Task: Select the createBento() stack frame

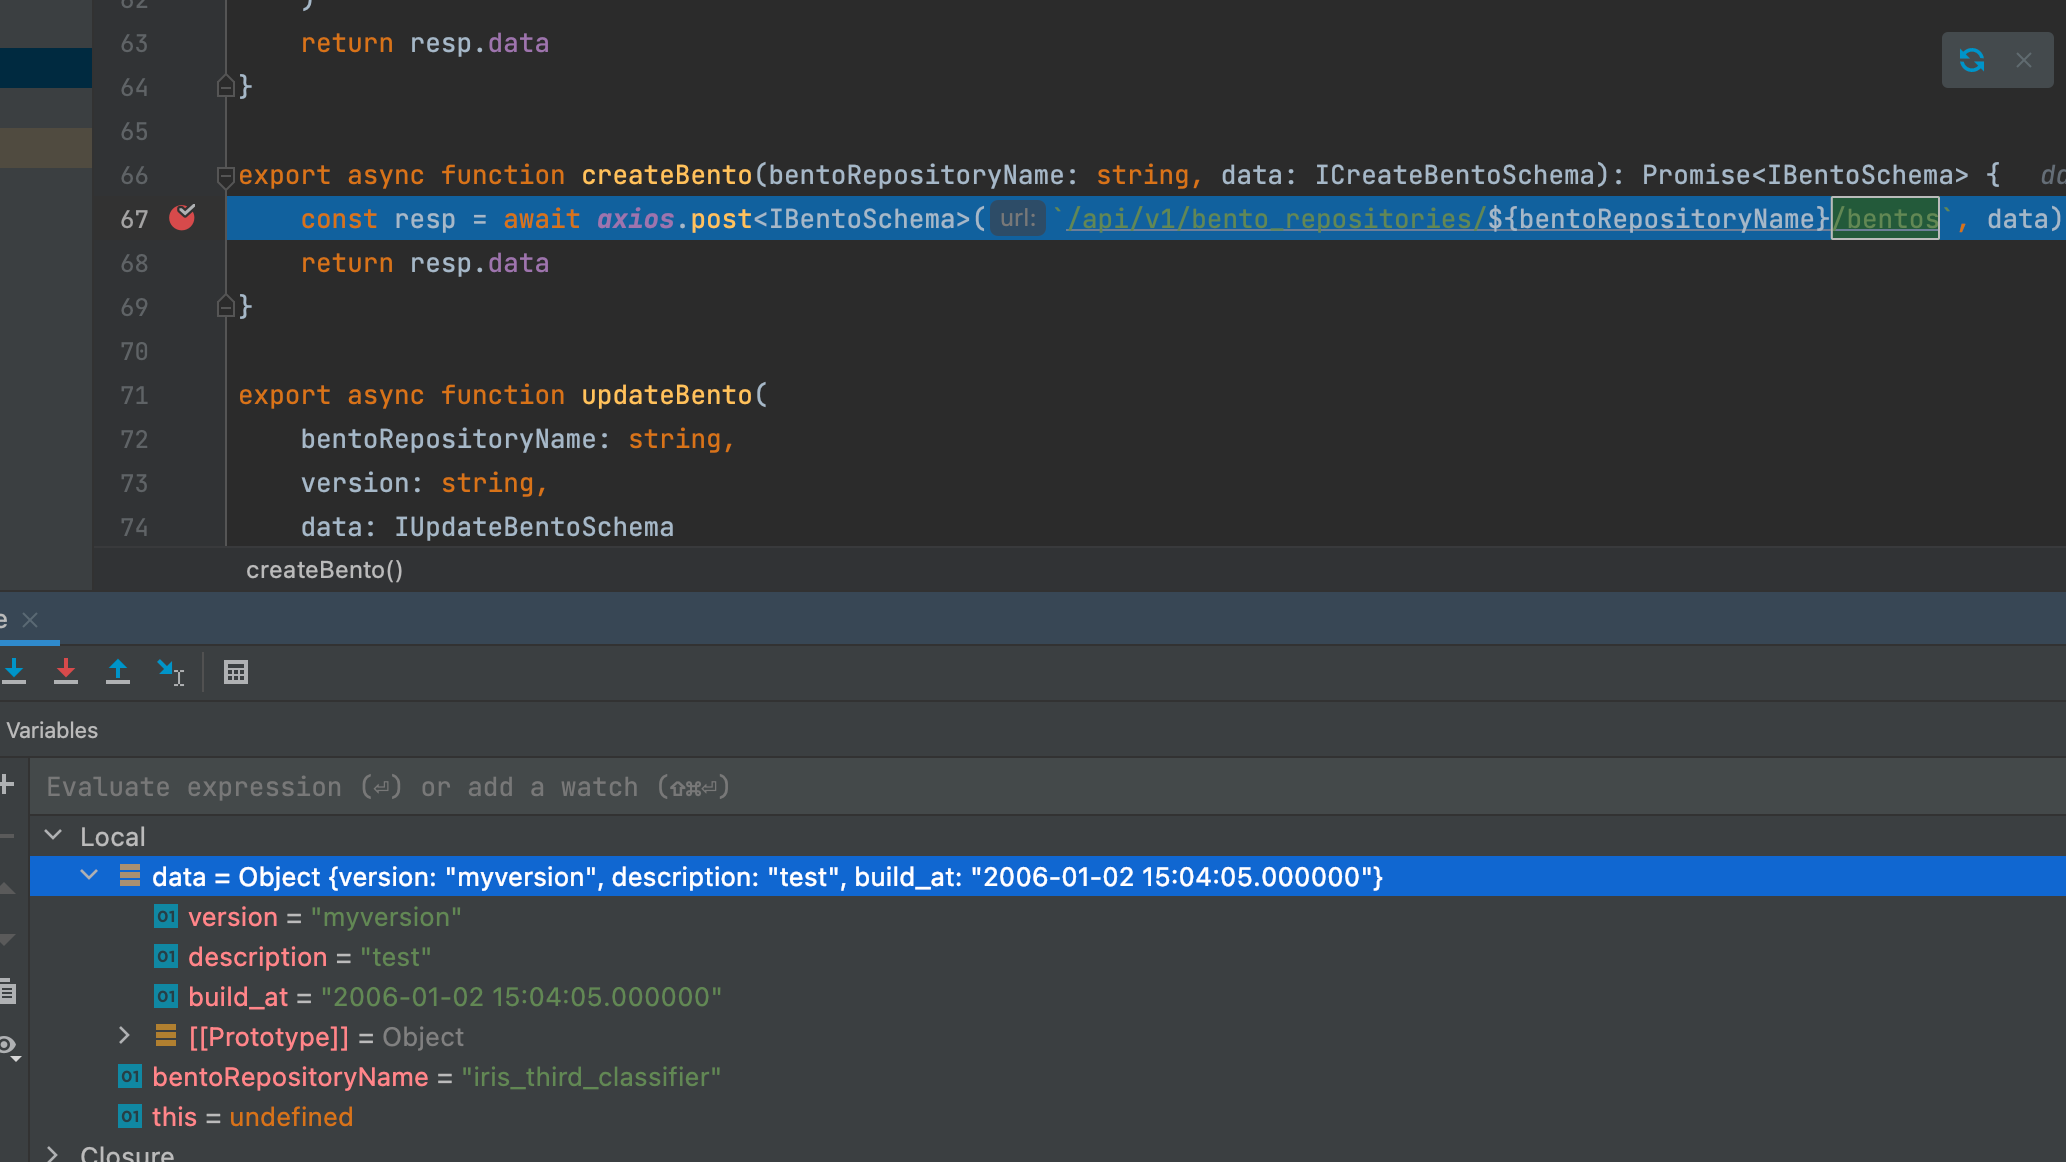Action: coord(324,570)
